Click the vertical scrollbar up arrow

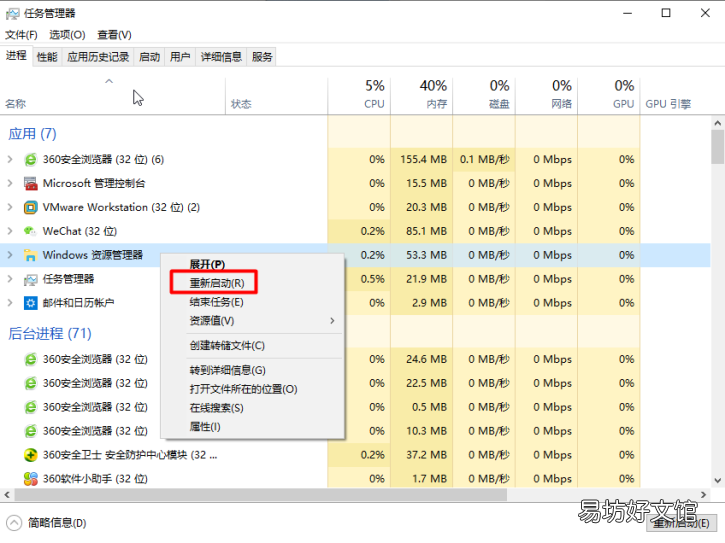pos(718,123)
